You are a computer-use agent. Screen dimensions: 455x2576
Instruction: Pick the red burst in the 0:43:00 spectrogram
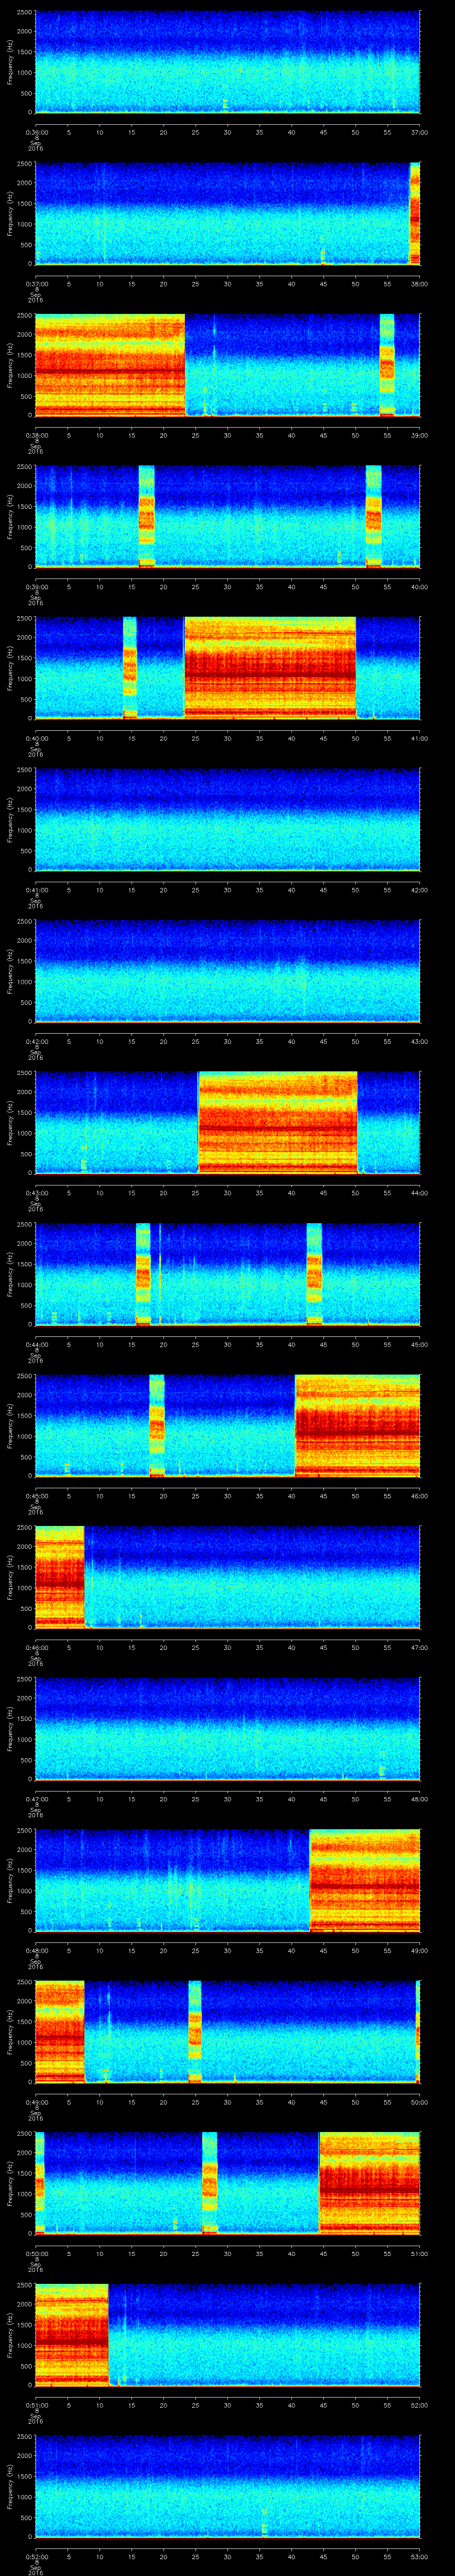[277, 1122]
